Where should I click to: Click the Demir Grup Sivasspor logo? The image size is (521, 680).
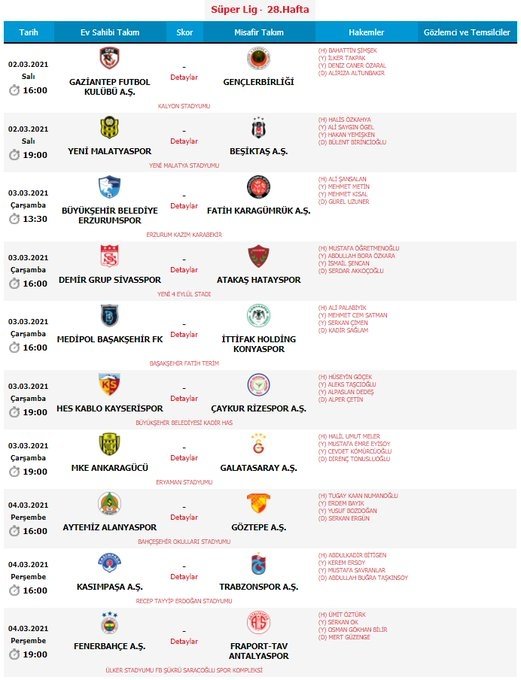pyautogui.click(x=109, y=256)
